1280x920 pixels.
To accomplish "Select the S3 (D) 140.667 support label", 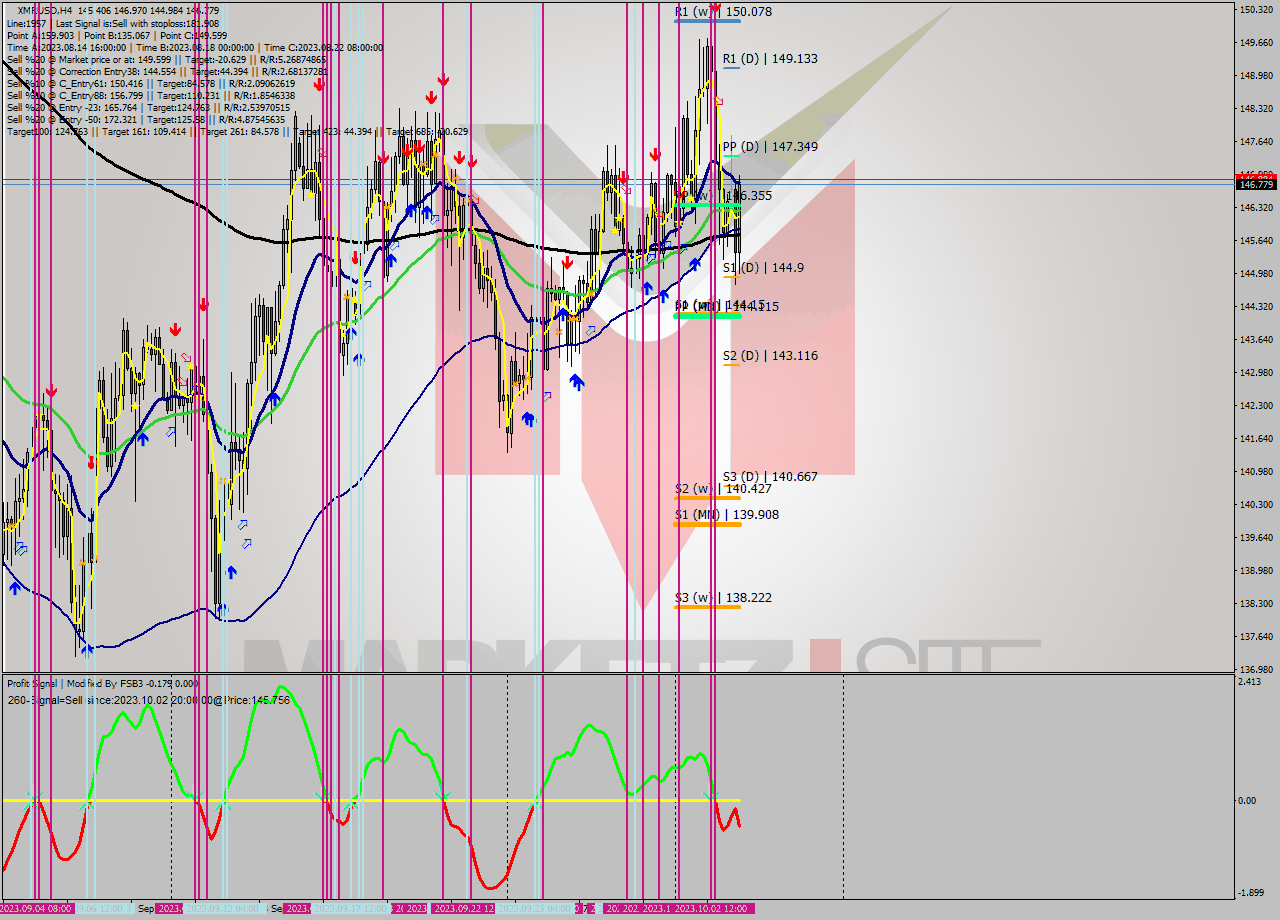I will pyautogui.click(x=770, y=477).
